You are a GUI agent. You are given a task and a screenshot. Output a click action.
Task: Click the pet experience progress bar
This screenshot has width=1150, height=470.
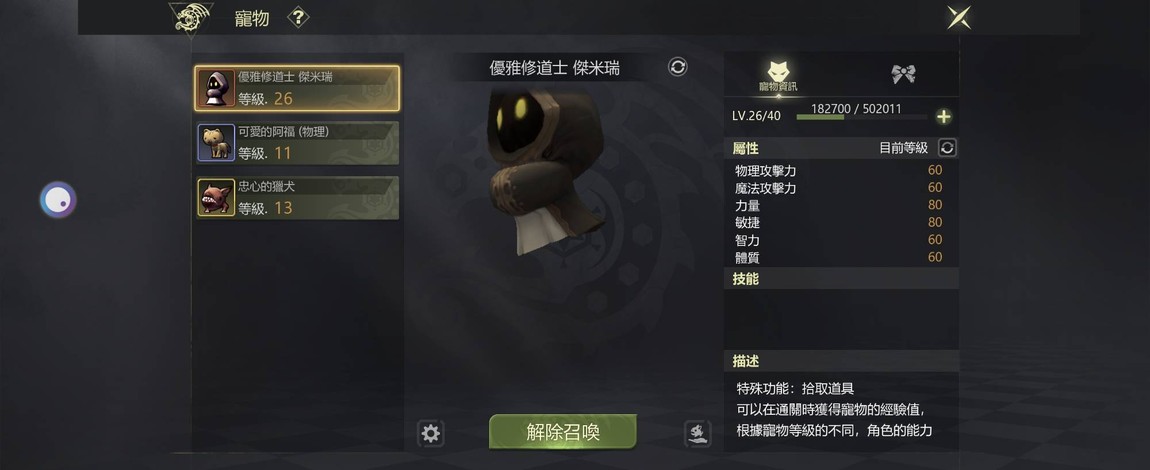862,117
